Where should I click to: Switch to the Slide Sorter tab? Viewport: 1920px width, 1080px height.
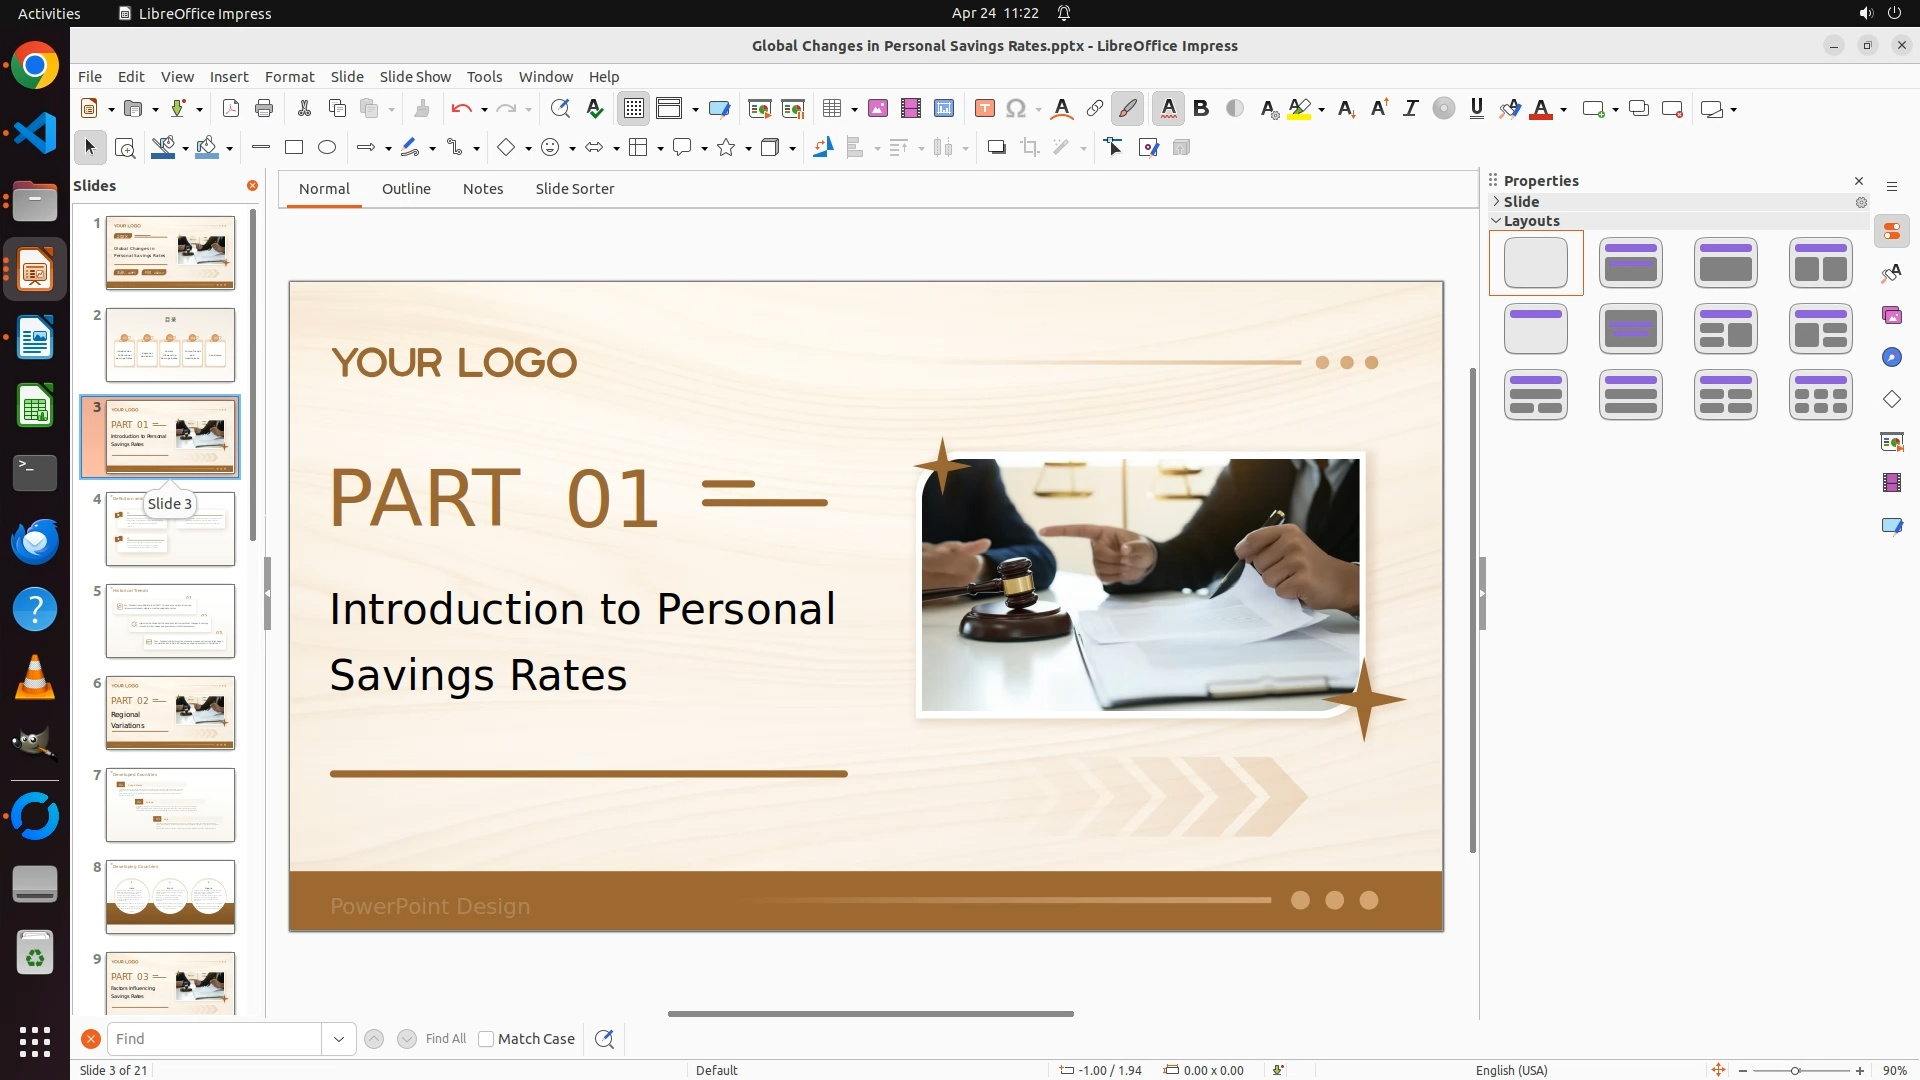coord(574,189)
